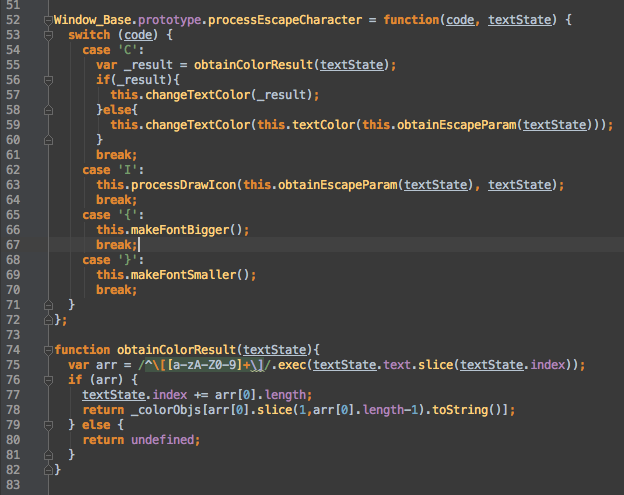Click the fold end marker on line 72

(x=48, y=320)
